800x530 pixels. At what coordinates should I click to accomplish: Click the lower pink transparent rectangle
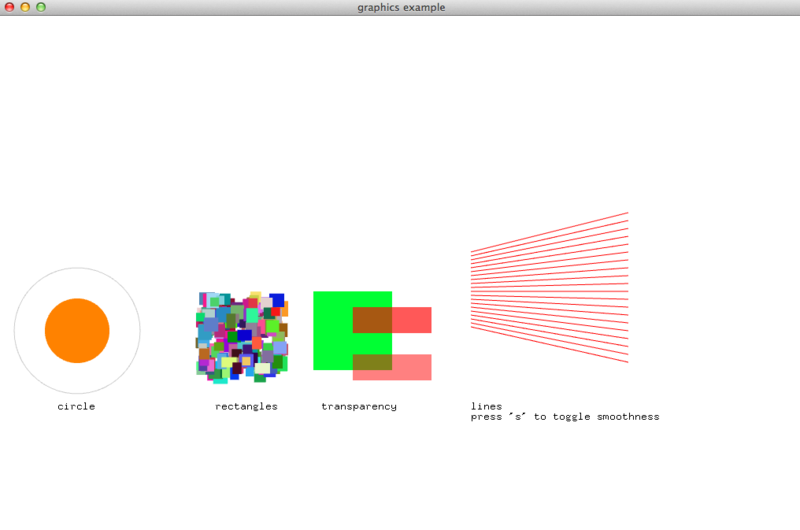[x=392, y=367]
